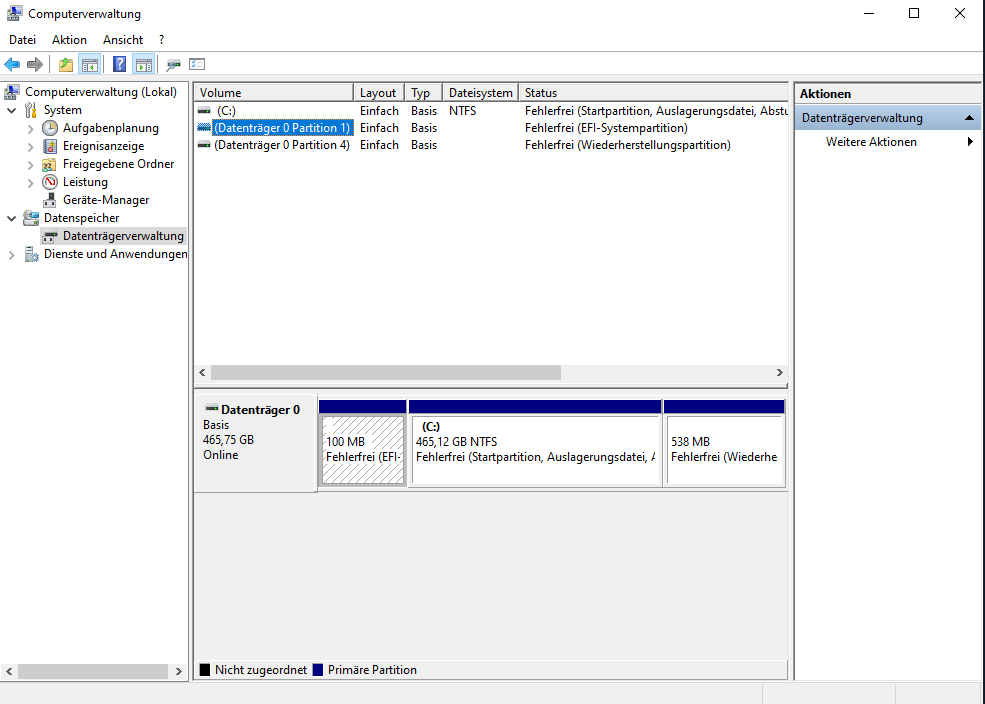Open the Help toolbar icon
This screenshot has height=704, width=985.
click(119, 64)
